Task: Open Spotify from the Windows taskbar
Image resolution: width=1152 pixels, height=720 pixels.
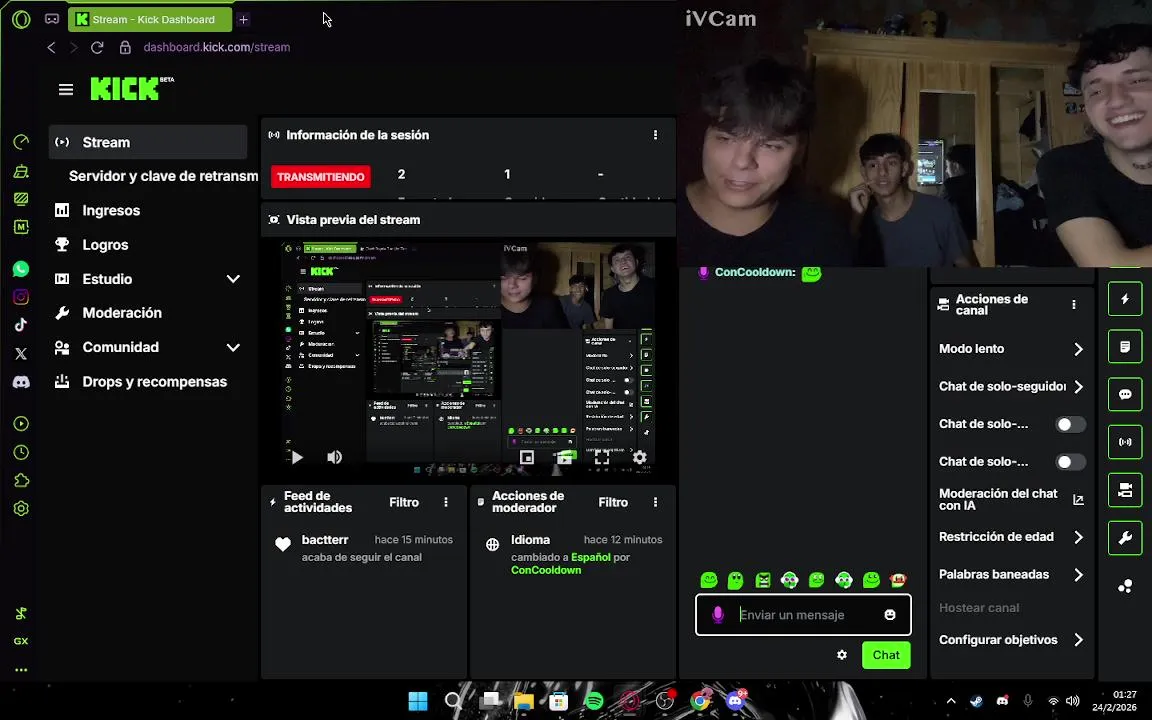Action: click(594, 701)
